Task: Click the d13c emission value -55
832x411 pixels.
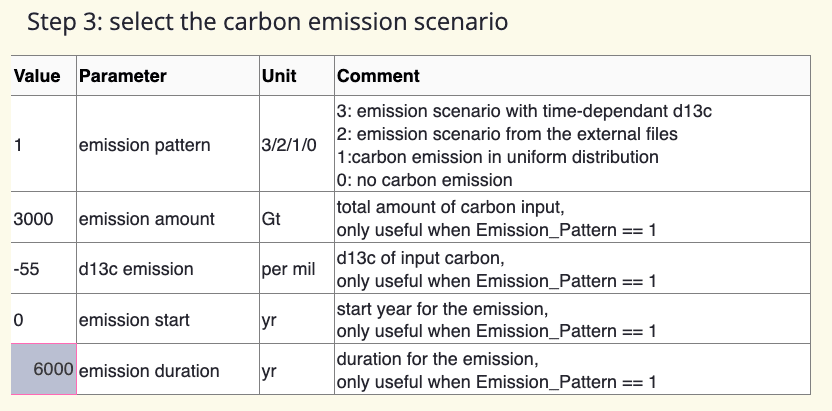Action: (x=27, y=268)
